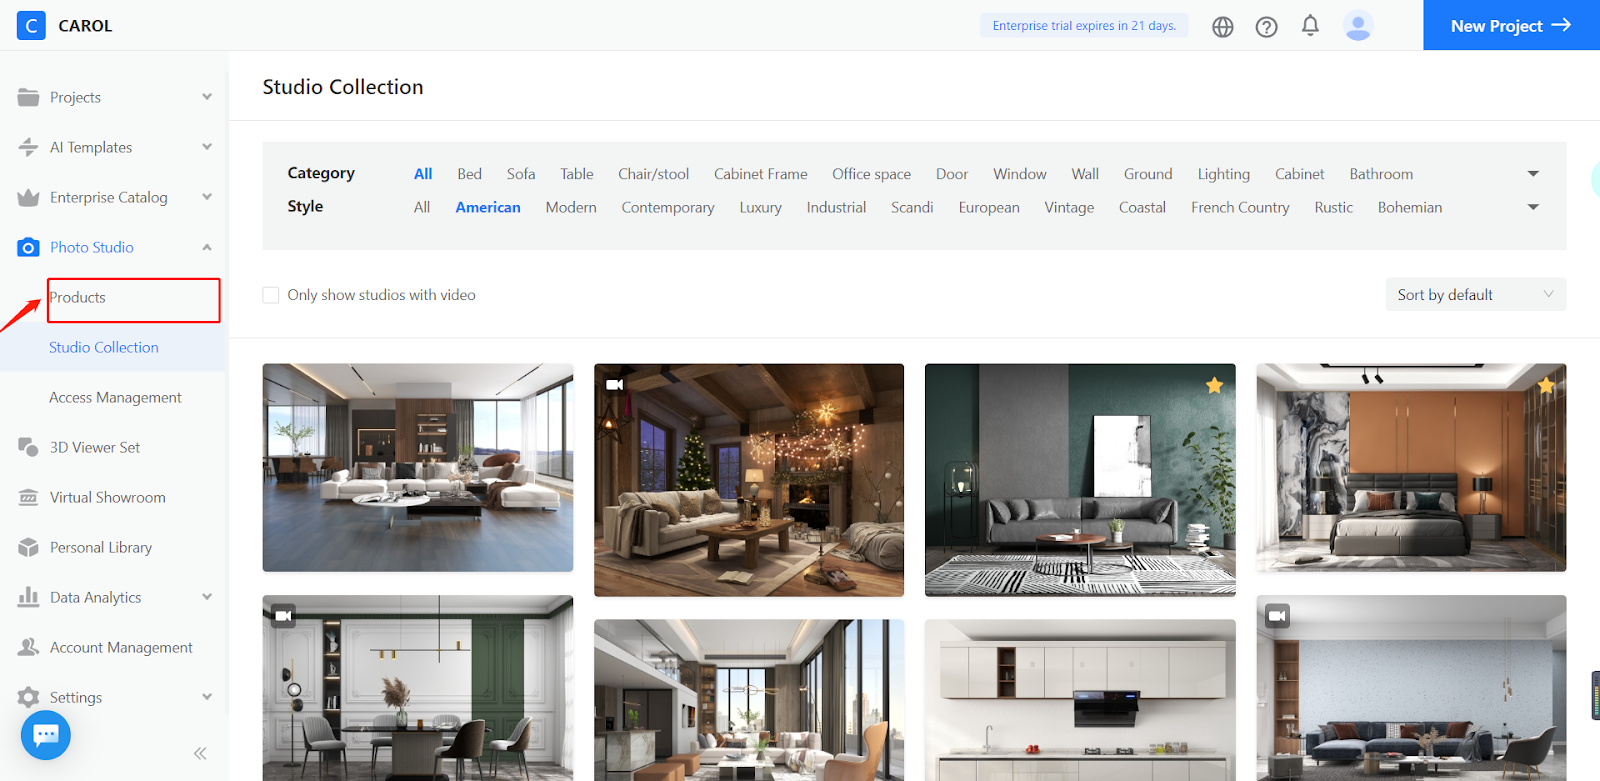Click the Enterprise Catalog crown icon

(28, 197)
